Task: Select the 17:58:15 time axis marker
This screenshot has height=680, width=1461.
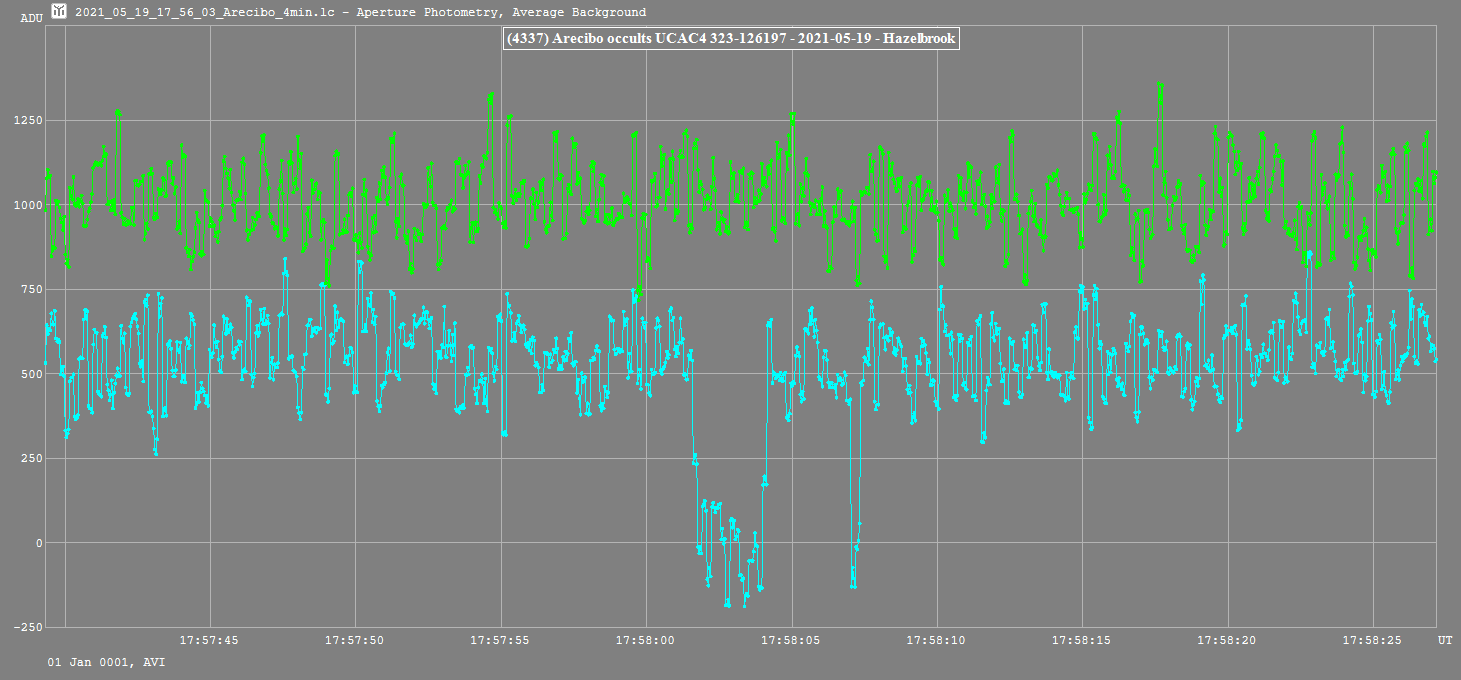Action: pyautogui.click(x=1082, y=639)
